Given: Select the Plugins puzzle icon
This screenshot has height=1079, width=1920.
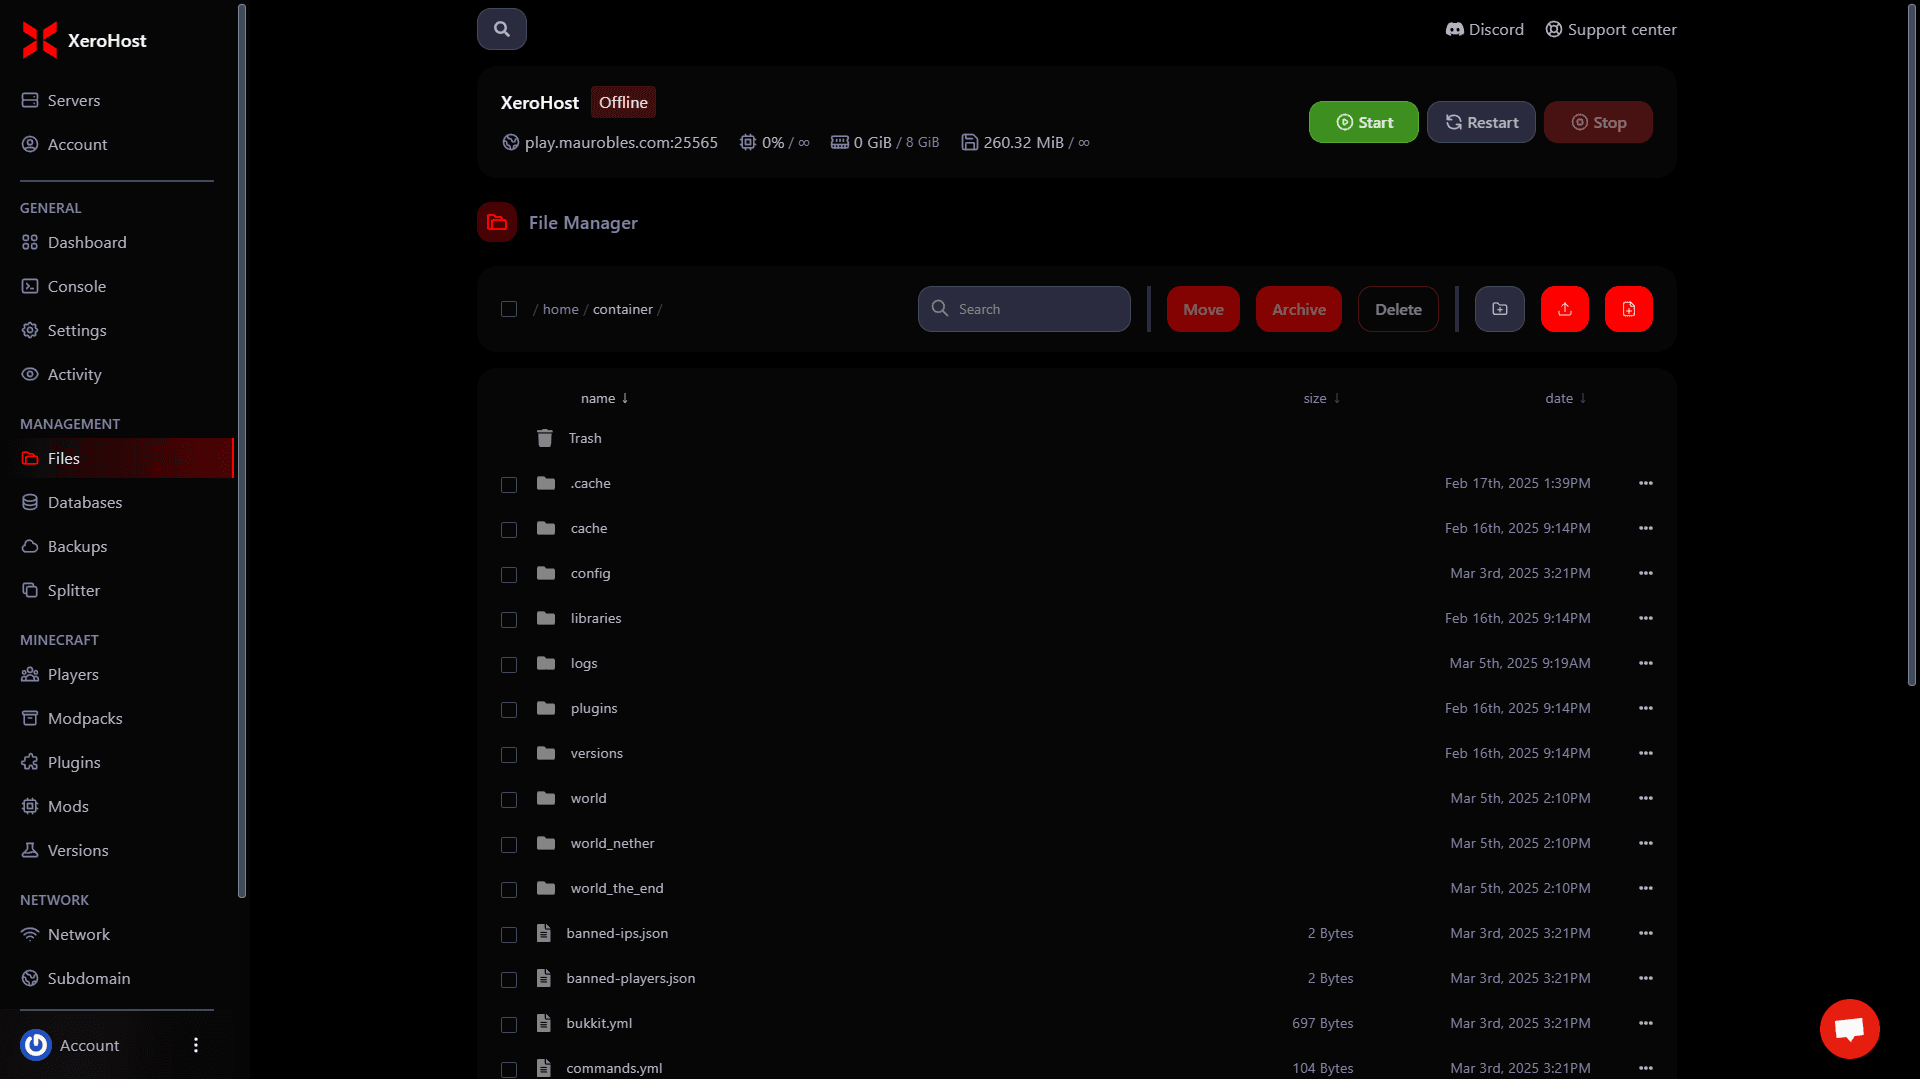Looking at the screenshot, I should click(x=30, y=762).
